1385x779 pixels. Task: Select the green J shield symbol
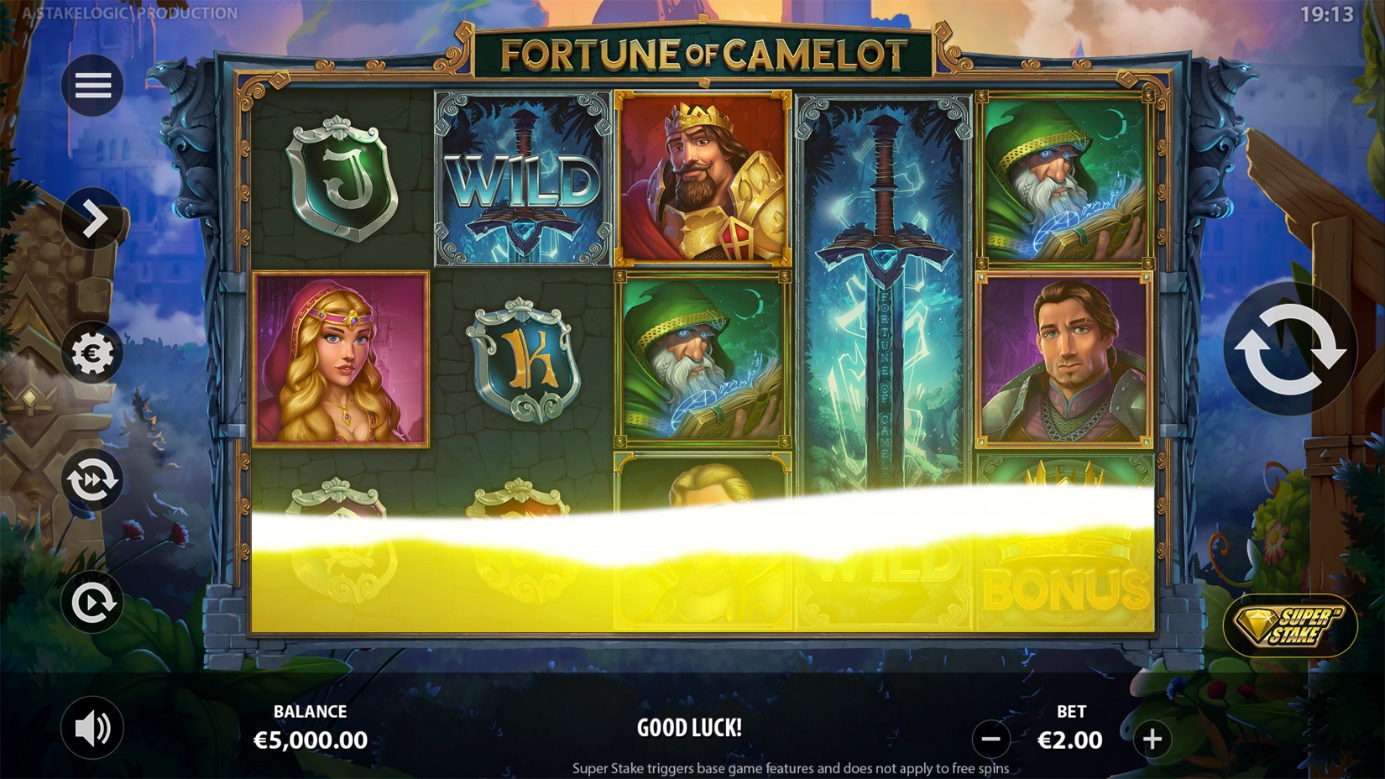pos(342,179)
